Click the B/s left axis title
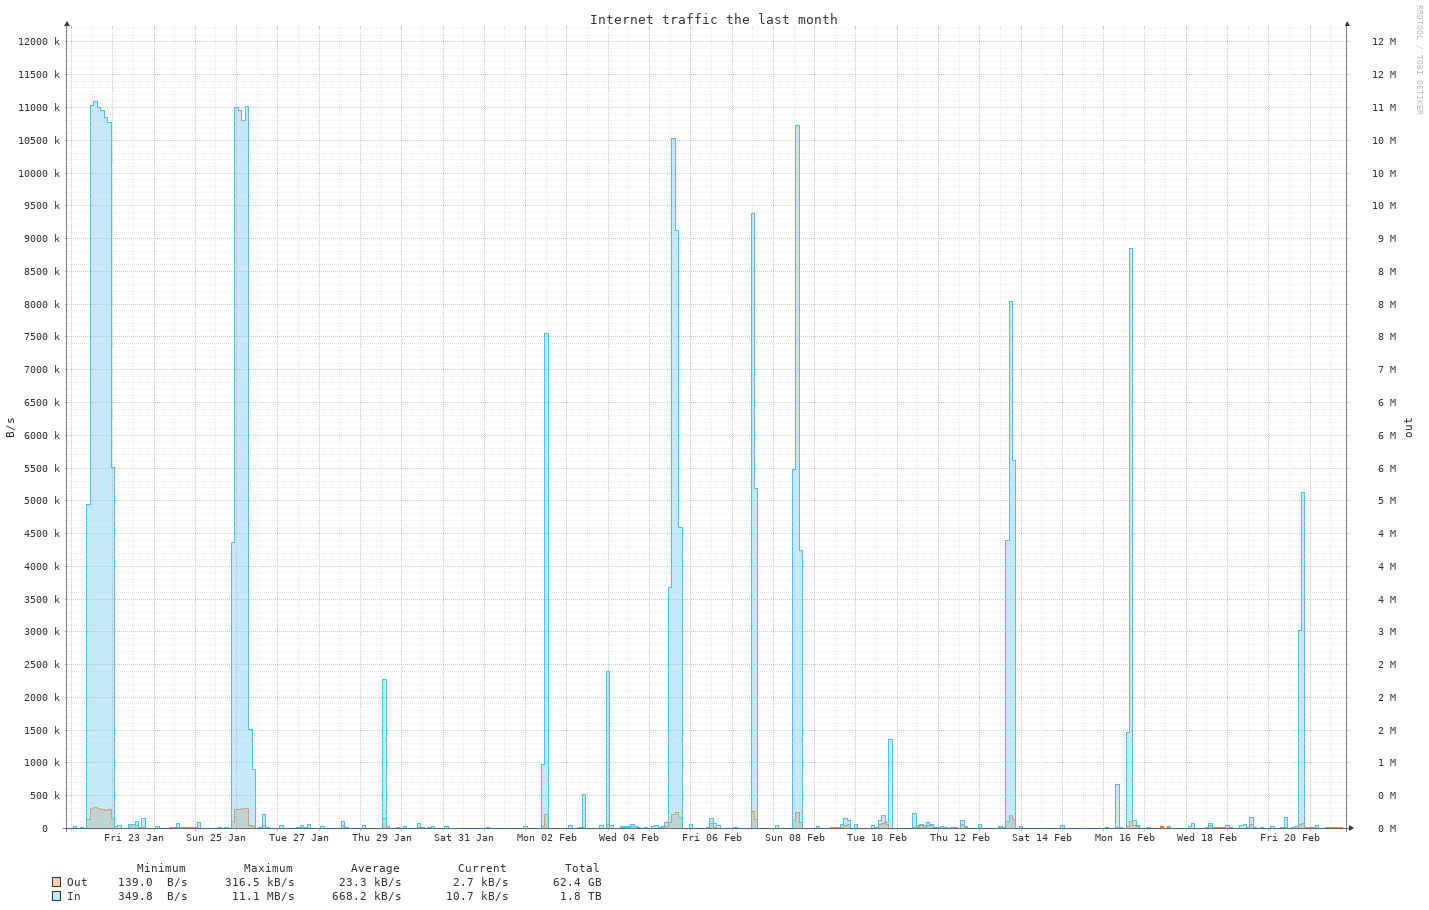Image resolution: width=1429 pixels, height=910 pixels. coord(11,428)
